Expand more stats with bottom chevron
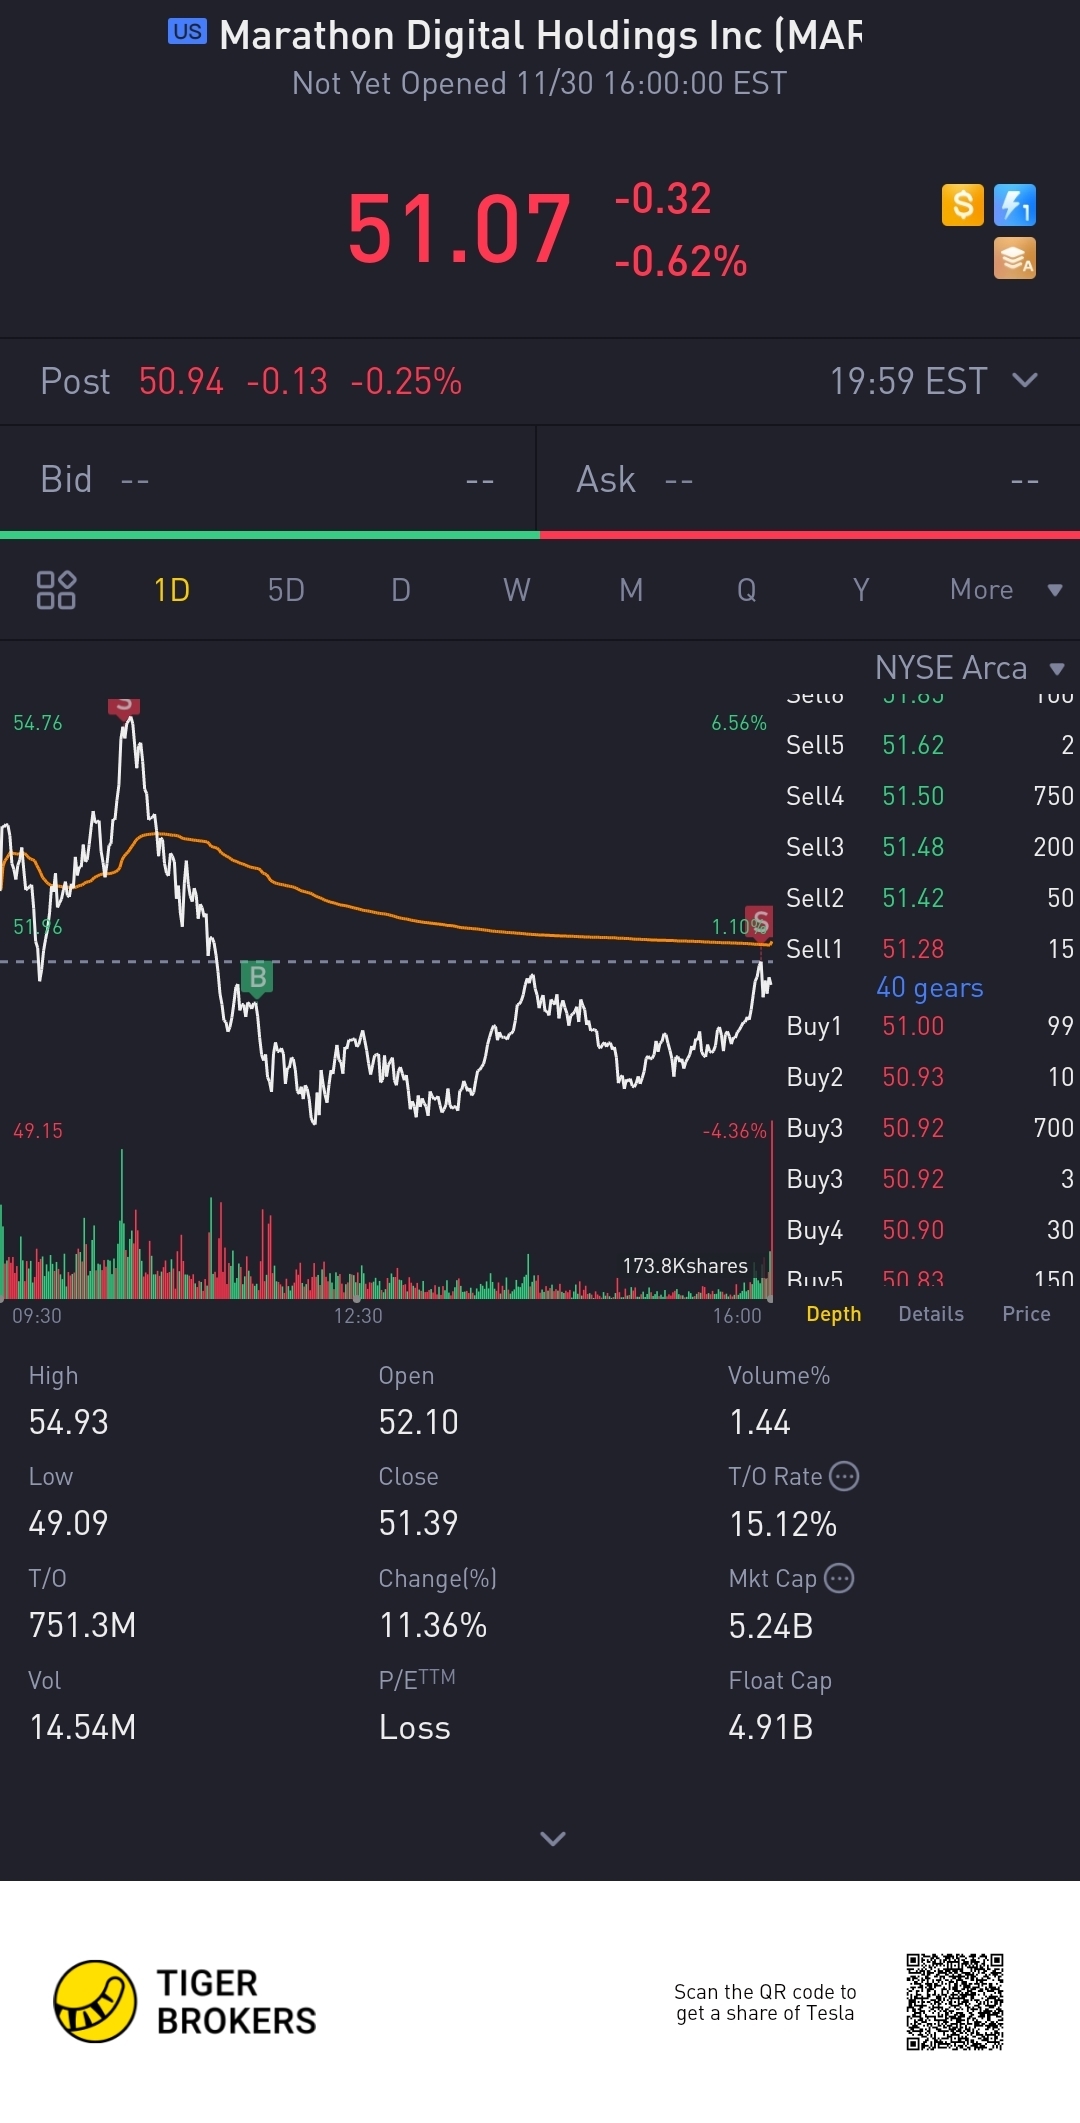Screen dimensions: 1080x2123 553,1838
